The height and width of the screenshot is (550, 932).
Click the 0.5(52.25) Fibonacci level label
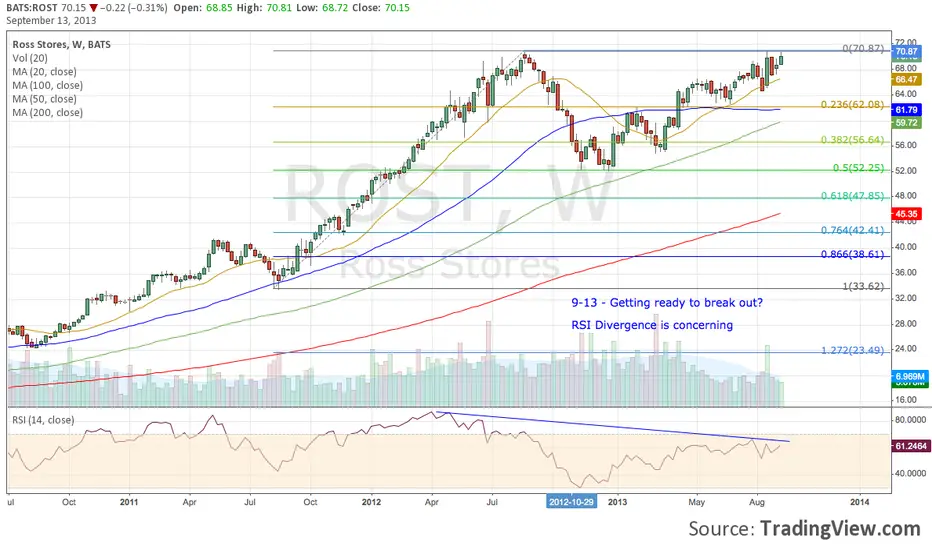858,168
